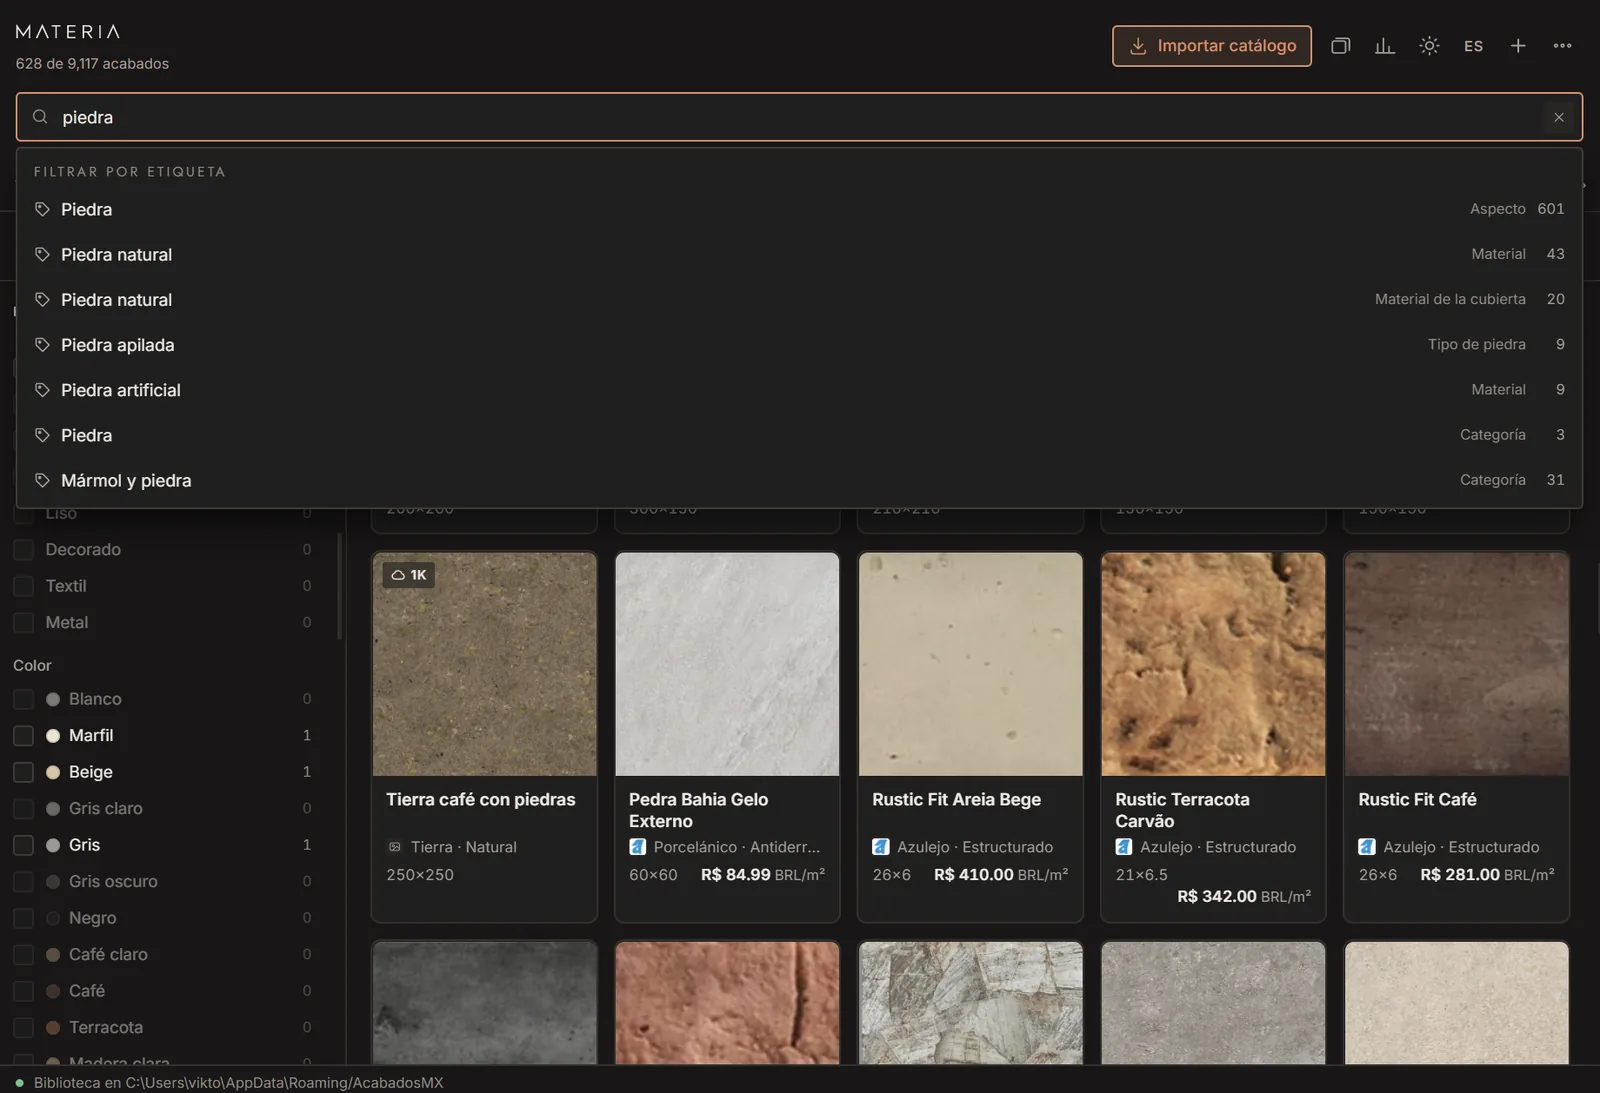This screenshot has height=1093, width=1600.
Task: Check the Café color checkbox
Action: point(24,991)
